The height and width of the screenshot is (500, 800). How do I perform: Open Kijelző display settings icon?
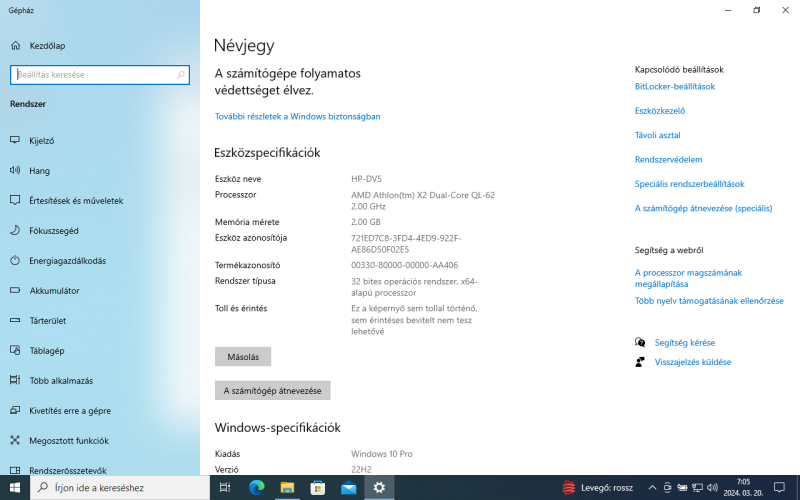pos(15,140)
